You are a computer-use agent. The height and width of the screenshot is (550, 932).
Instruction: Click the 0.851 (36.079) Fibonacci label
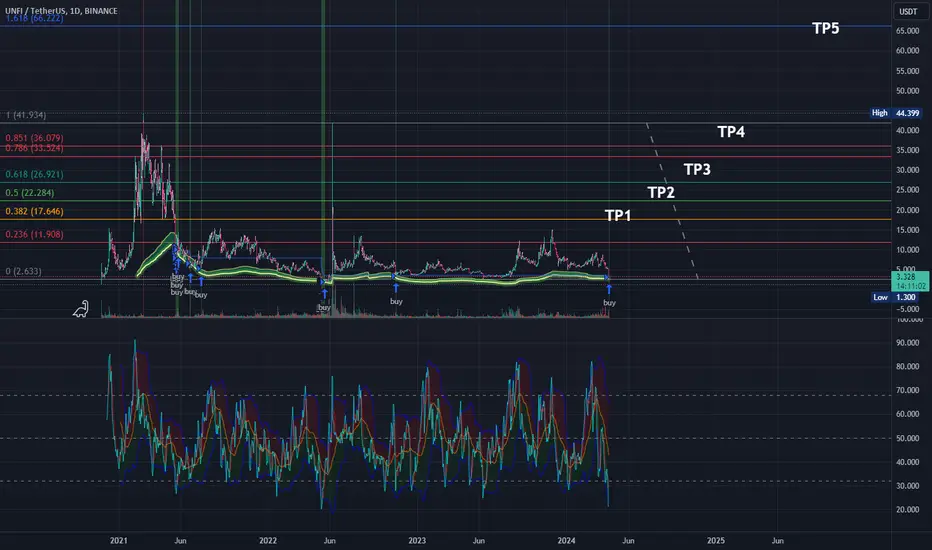34,138
